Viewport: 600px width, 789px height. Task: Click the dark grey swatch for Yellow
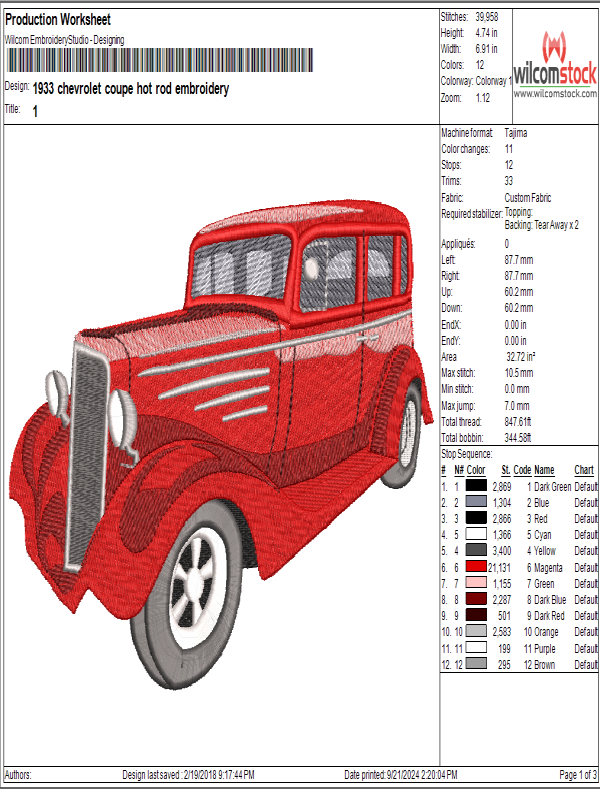(x=476, y=550)
